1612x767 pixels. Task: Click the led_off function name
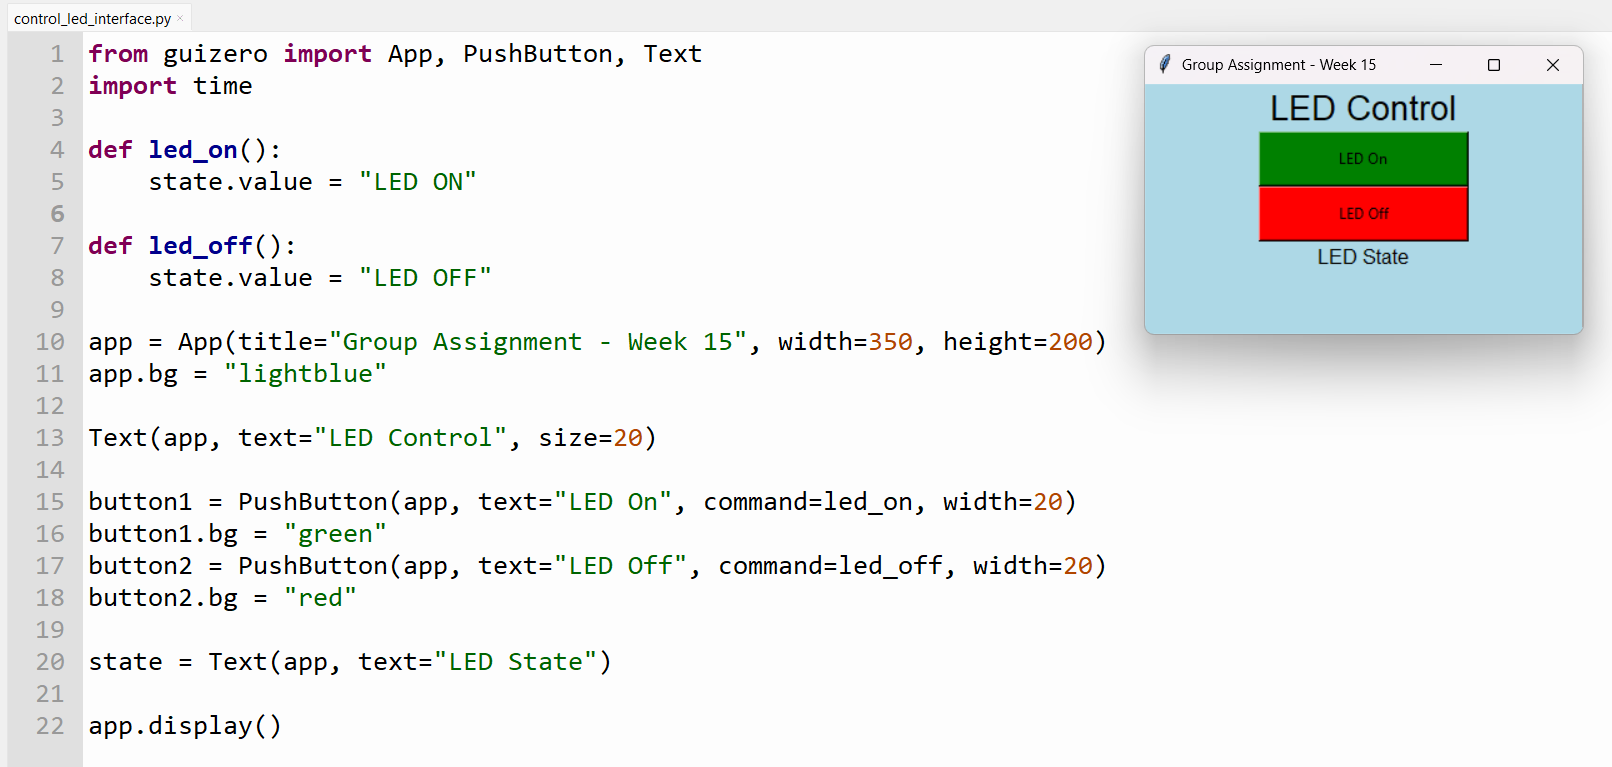[x=201, y=246]
